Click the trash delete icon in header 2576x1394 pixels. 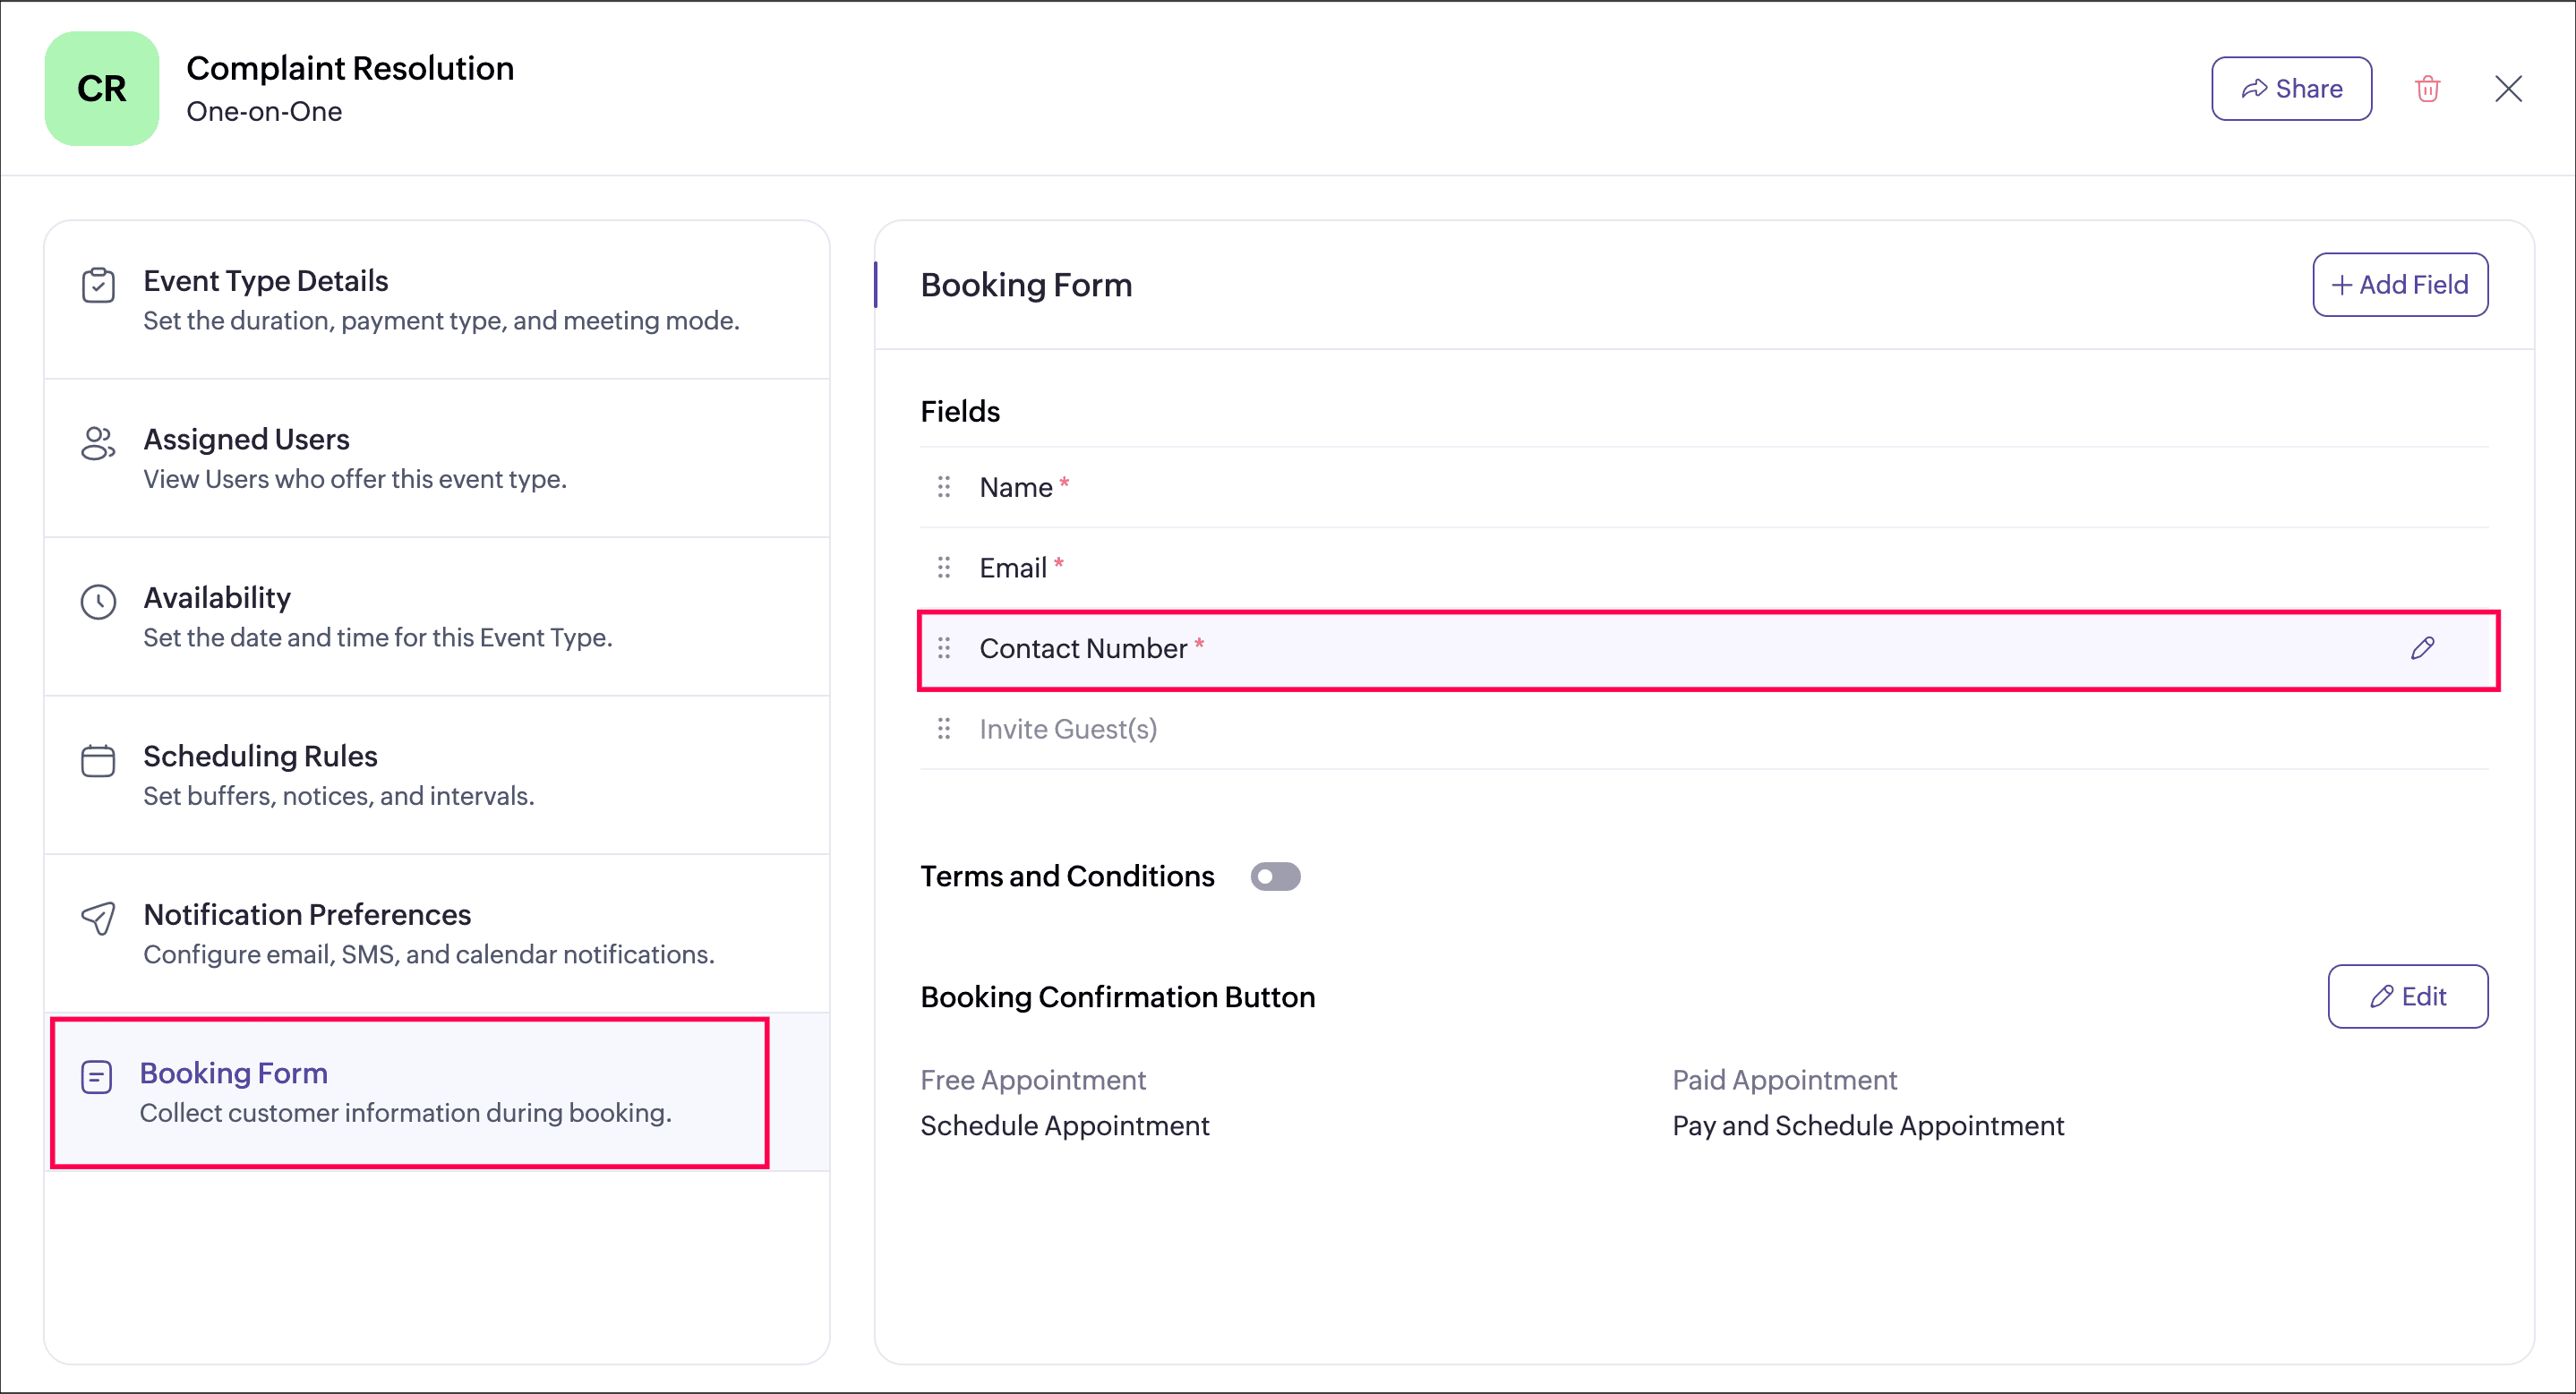point(2427,89)
